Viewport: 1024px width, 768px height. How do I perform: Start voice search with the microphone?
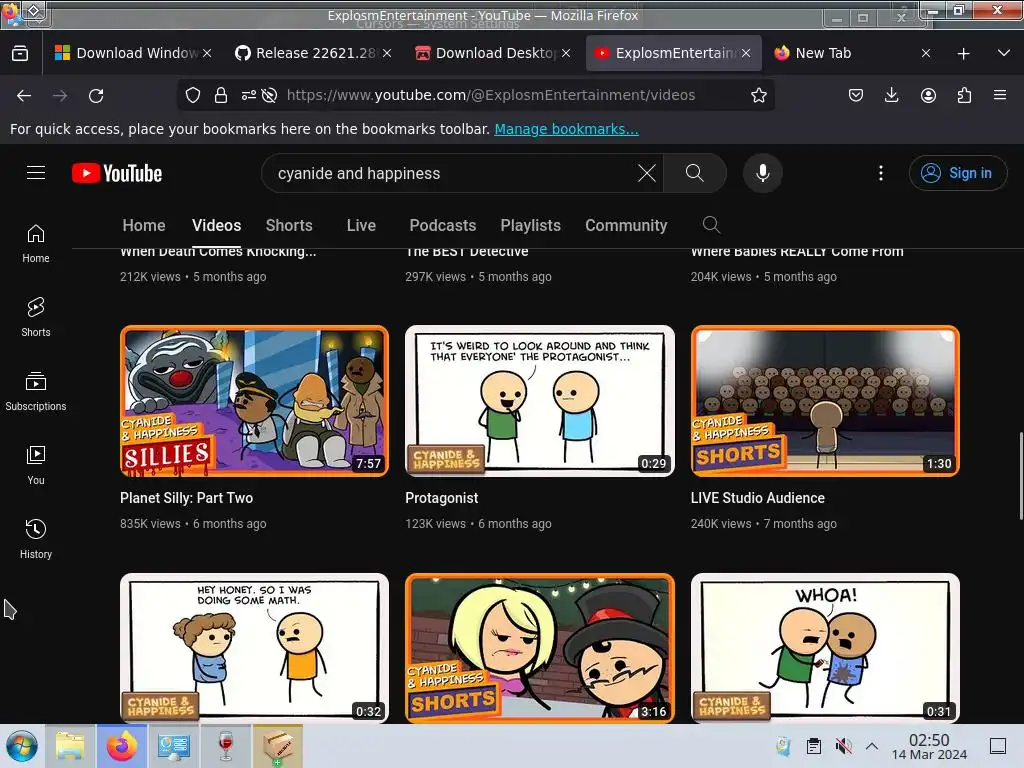762,173
